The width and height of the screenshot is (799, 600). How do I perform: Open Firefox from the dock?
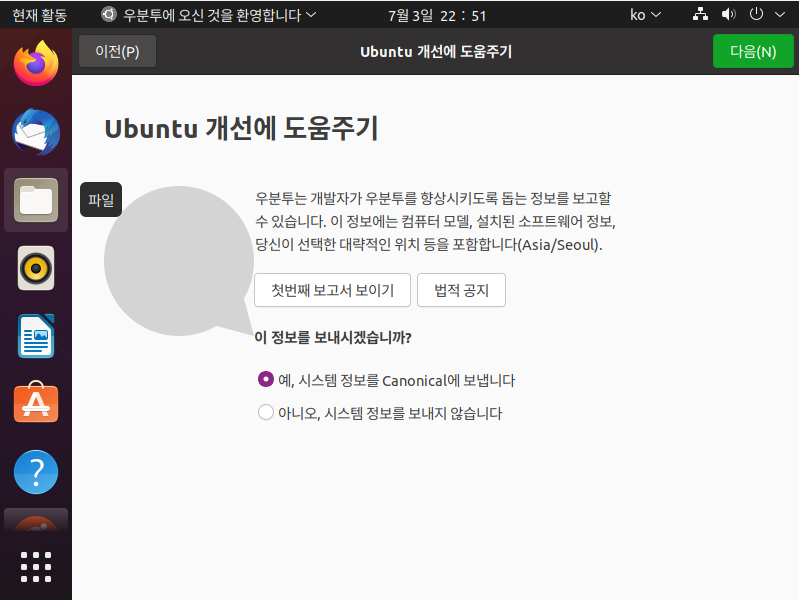36,64
